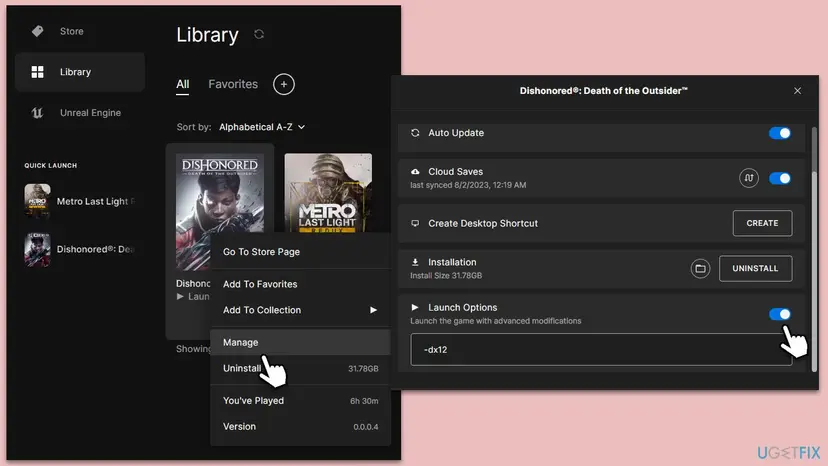Switch to the All tab

(183, 85)
